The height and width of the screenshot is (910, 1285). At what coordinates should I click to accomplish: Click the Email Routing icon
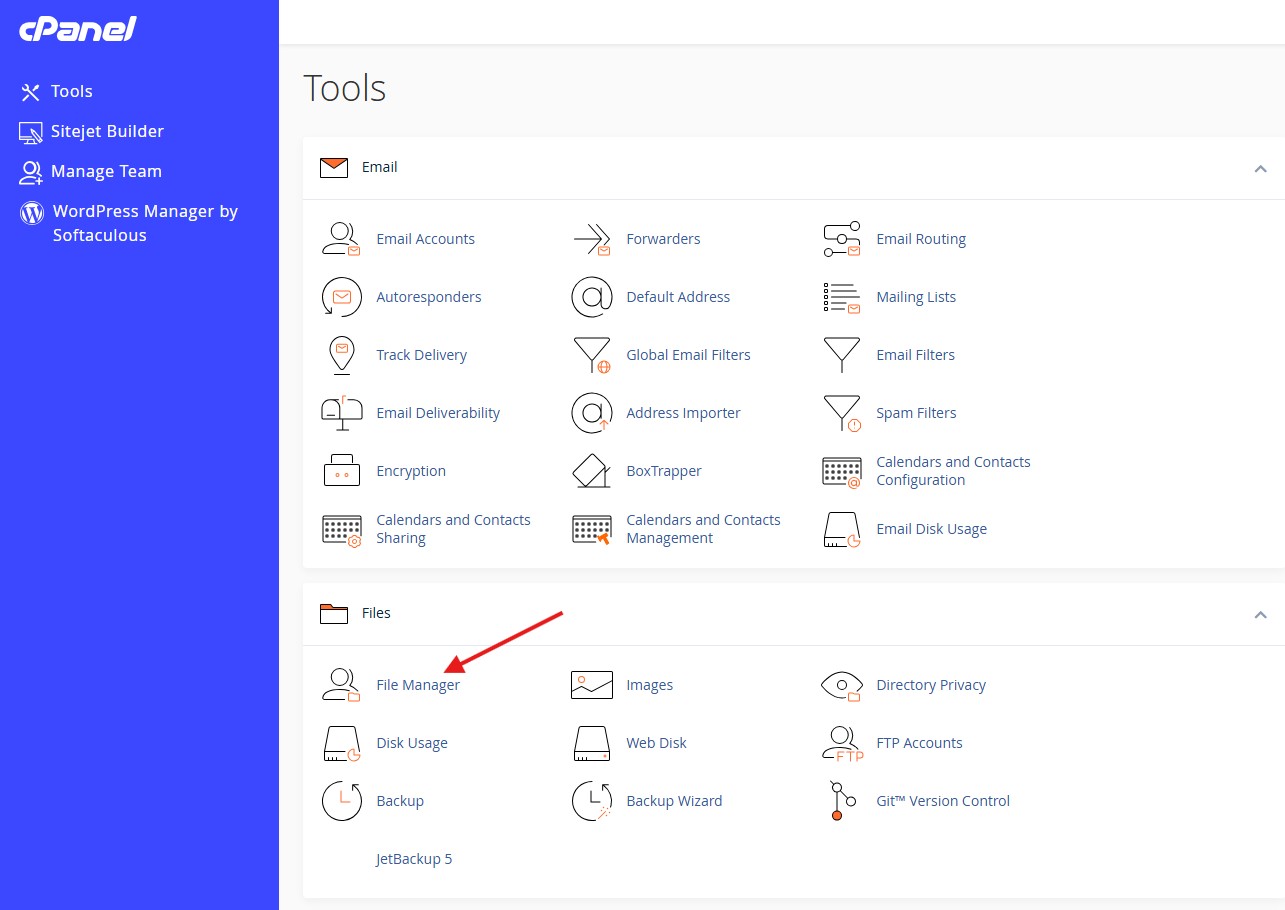click(x=841, y=239)
